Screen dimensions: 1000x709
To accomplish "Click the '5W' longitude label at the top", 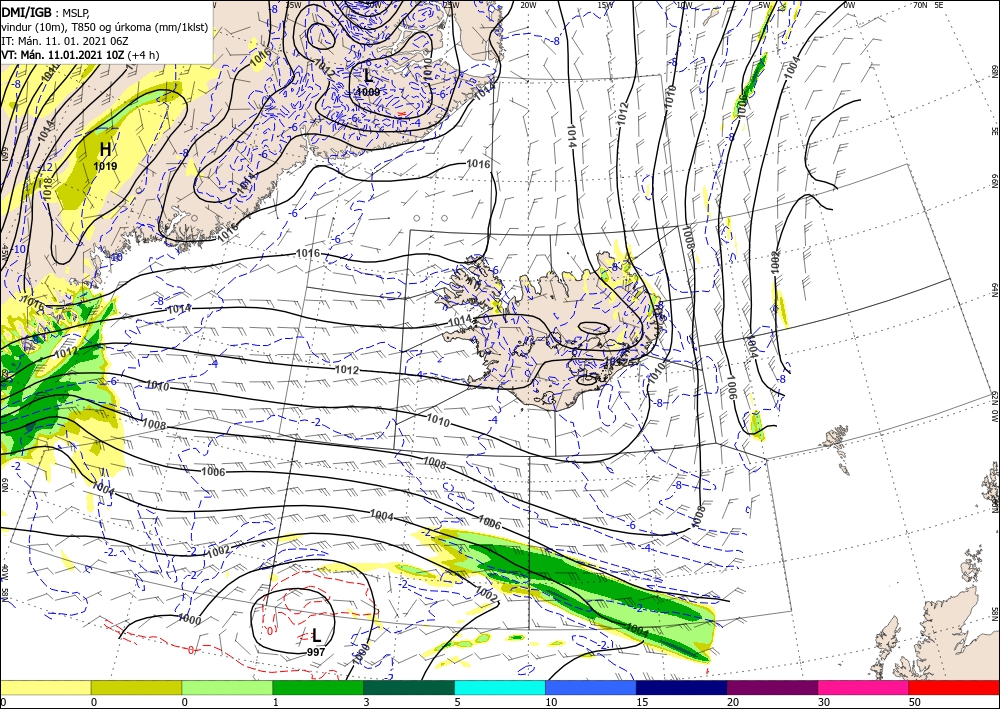I will click(765, 5).
